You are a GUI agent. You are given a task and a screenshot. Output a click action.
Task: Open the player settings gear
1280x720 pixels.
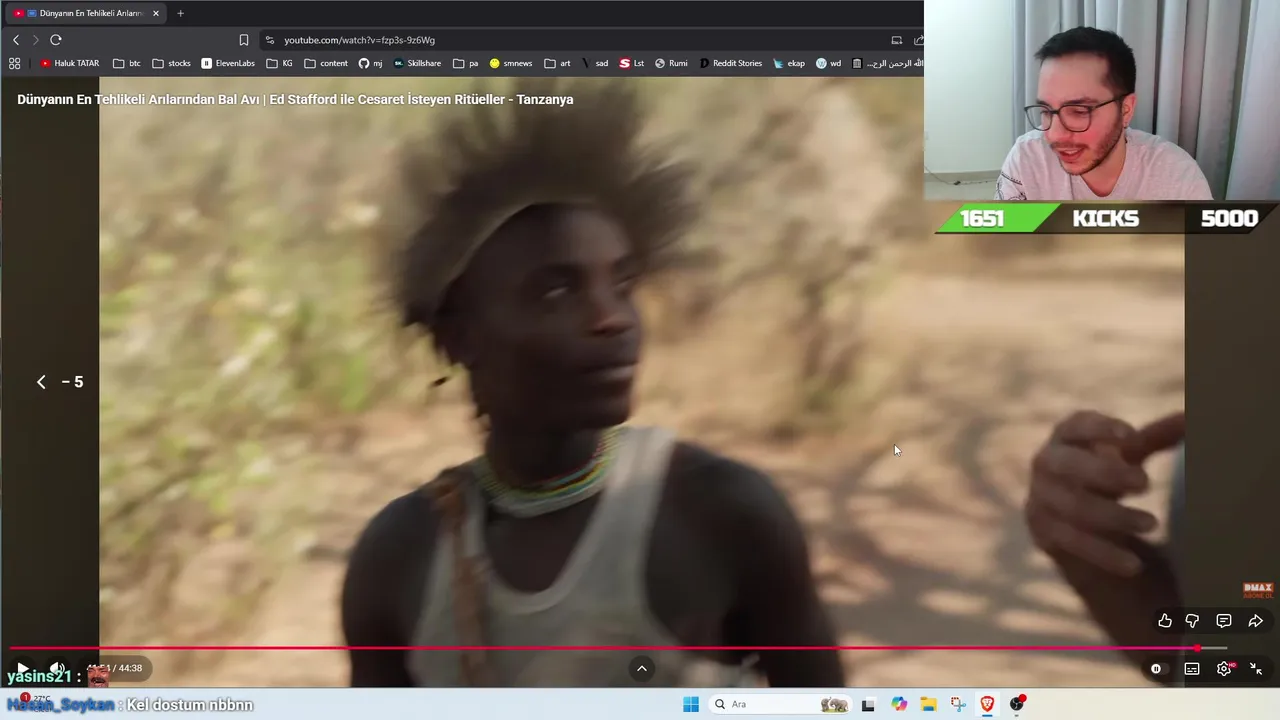click(1224, 669)
